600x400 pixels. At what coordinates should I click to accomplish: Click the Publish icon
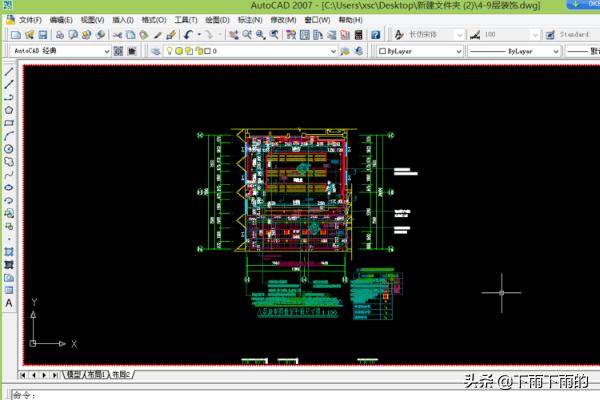coord(86,35)
